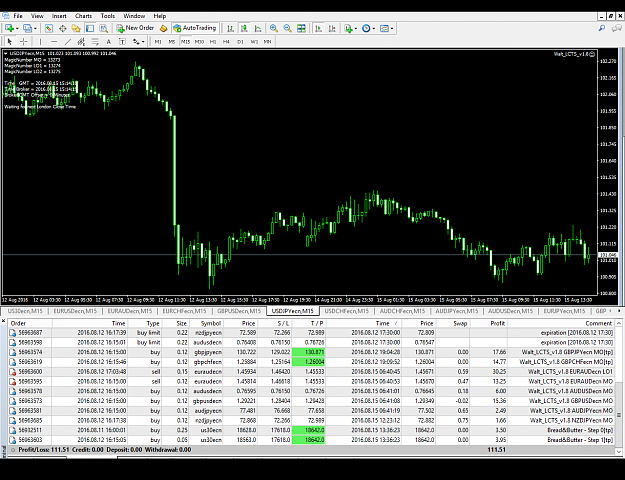Open the new chart dropdown arrow
625x480 pixels.
coord(17,29)
